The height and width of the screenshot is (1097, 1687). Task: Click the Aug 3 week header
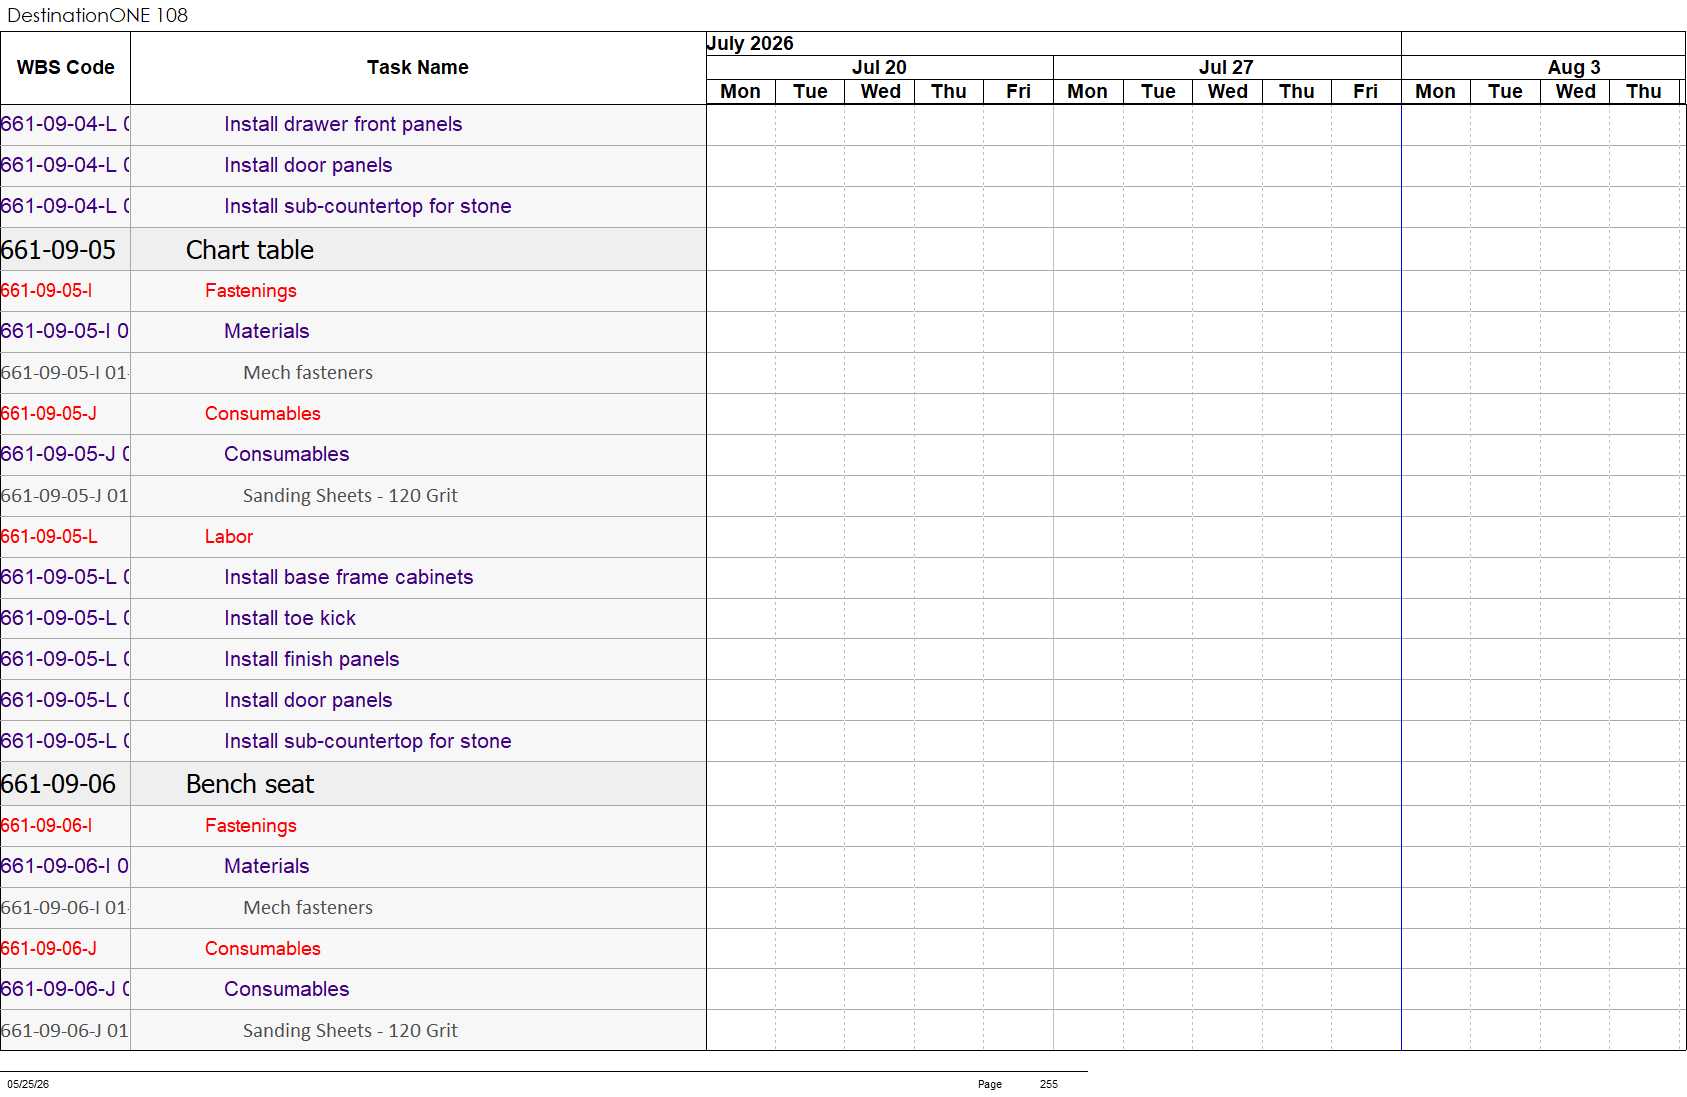tap(1574, 67)
